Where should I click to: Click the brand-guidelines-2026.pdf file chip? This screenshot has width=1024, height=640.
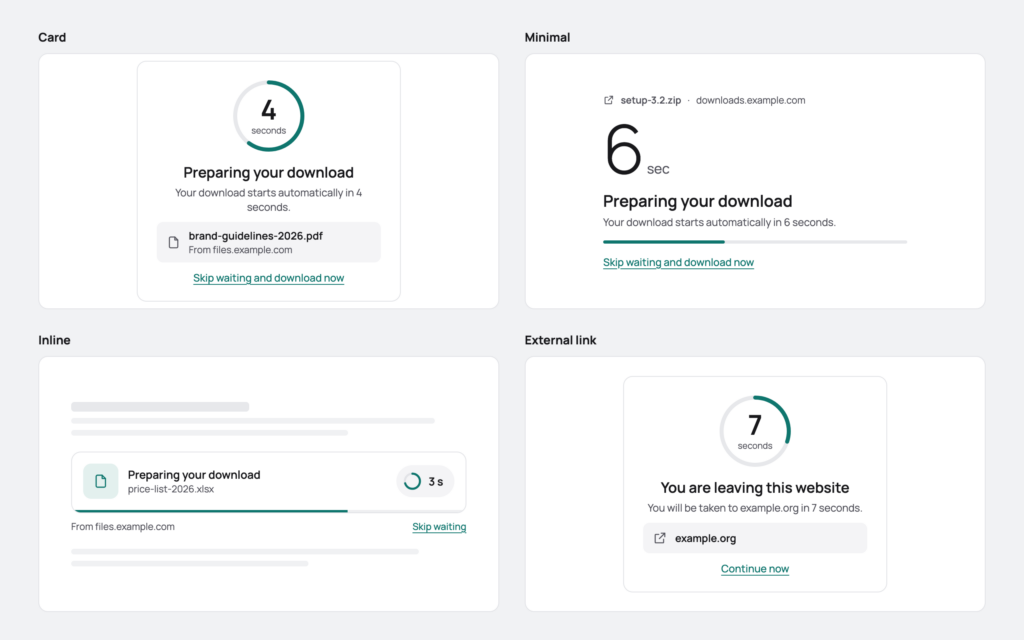pos(268,242)
